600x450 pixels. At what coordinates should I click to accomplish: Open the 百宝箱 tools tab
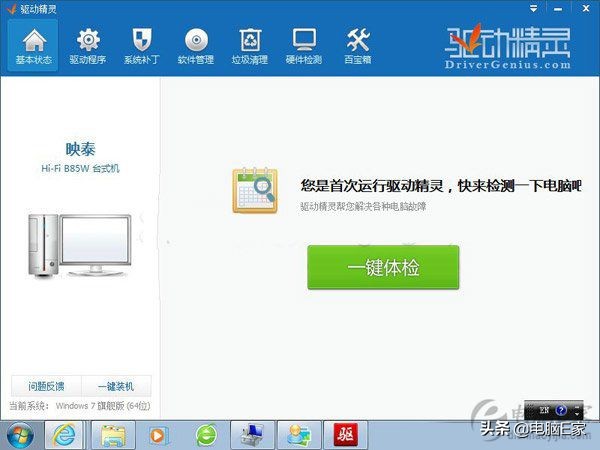(357, 46)
